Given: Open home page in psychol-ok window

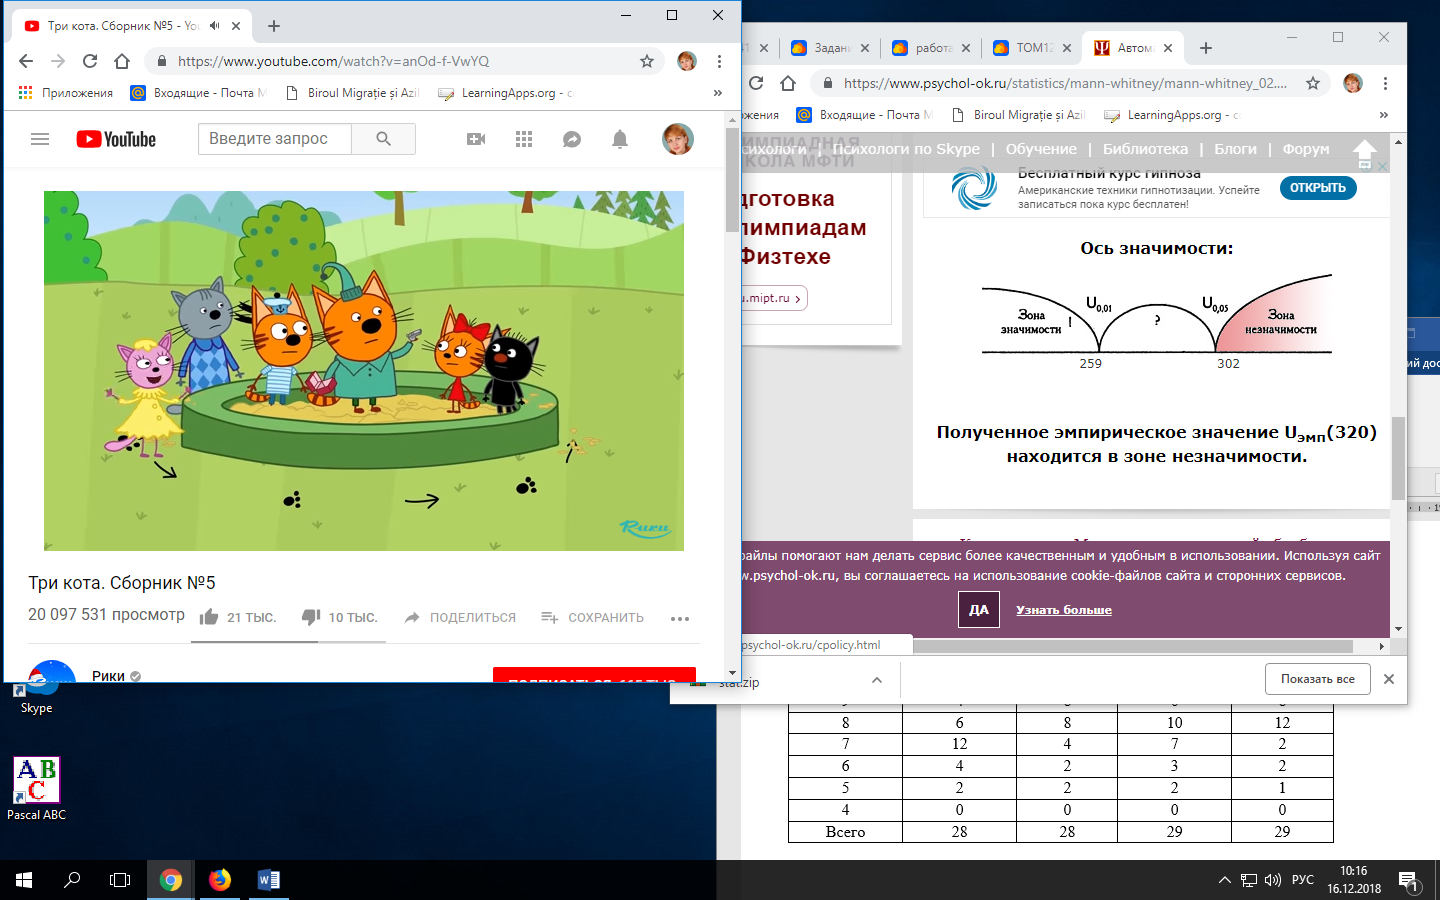Looking at the screenshot, I should click(x=788, y=83).
